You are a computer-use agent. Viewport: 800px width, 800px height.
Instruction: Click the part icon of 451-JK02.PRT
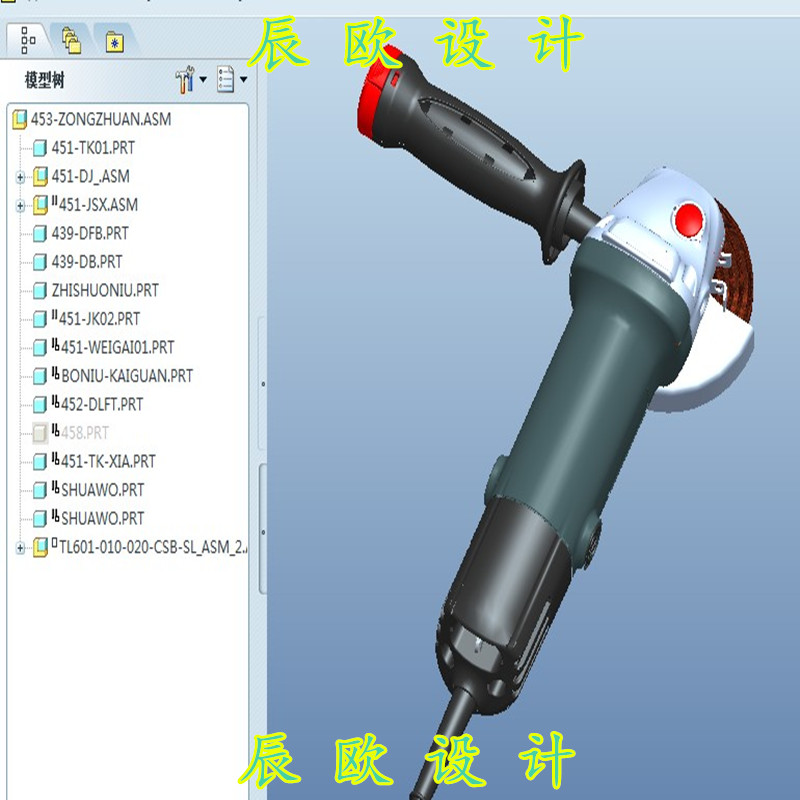point(40,320)
